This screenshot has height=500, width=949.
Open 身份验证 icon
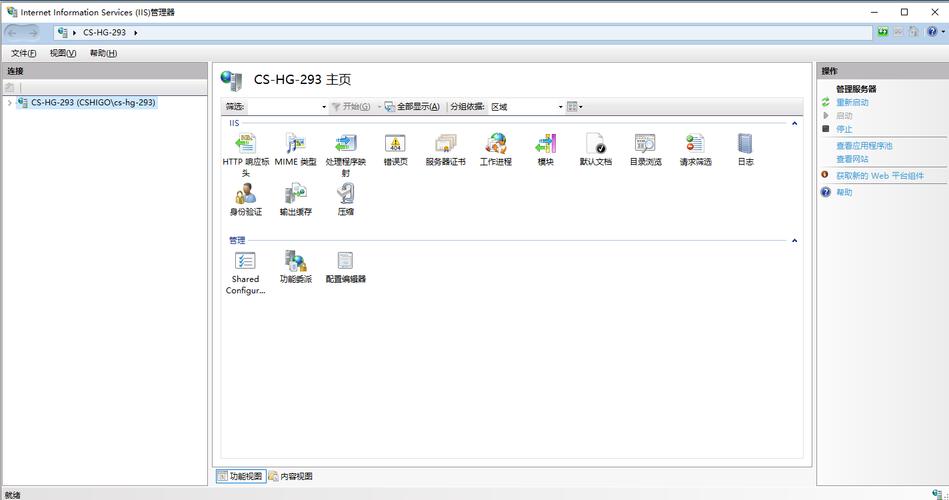pyautogui.click(x=245, y=194)
